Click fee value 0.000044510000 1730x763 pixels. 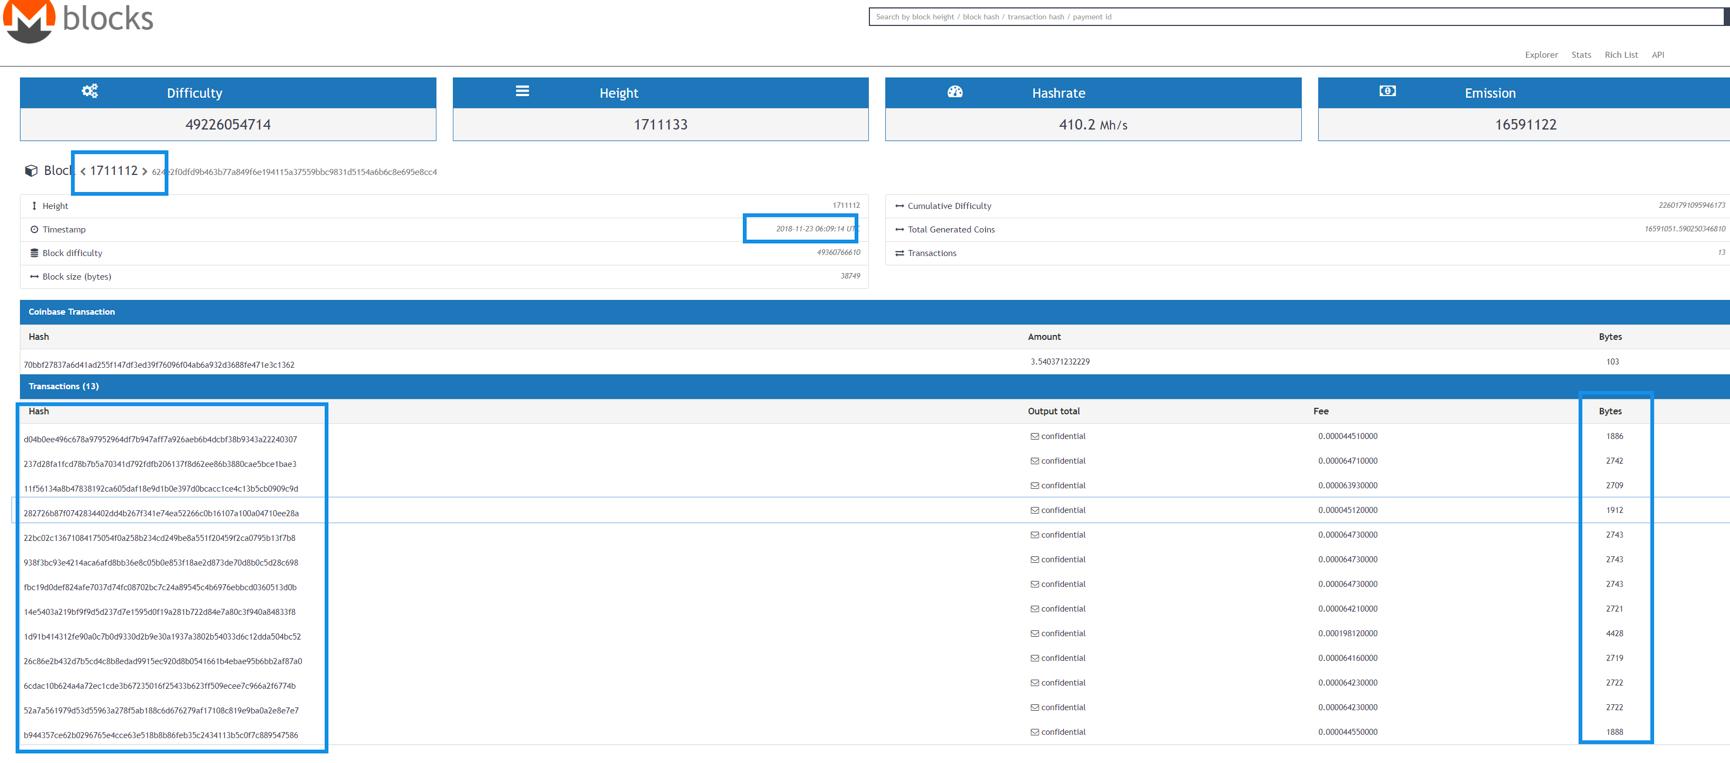click(x=1347, y=437)
